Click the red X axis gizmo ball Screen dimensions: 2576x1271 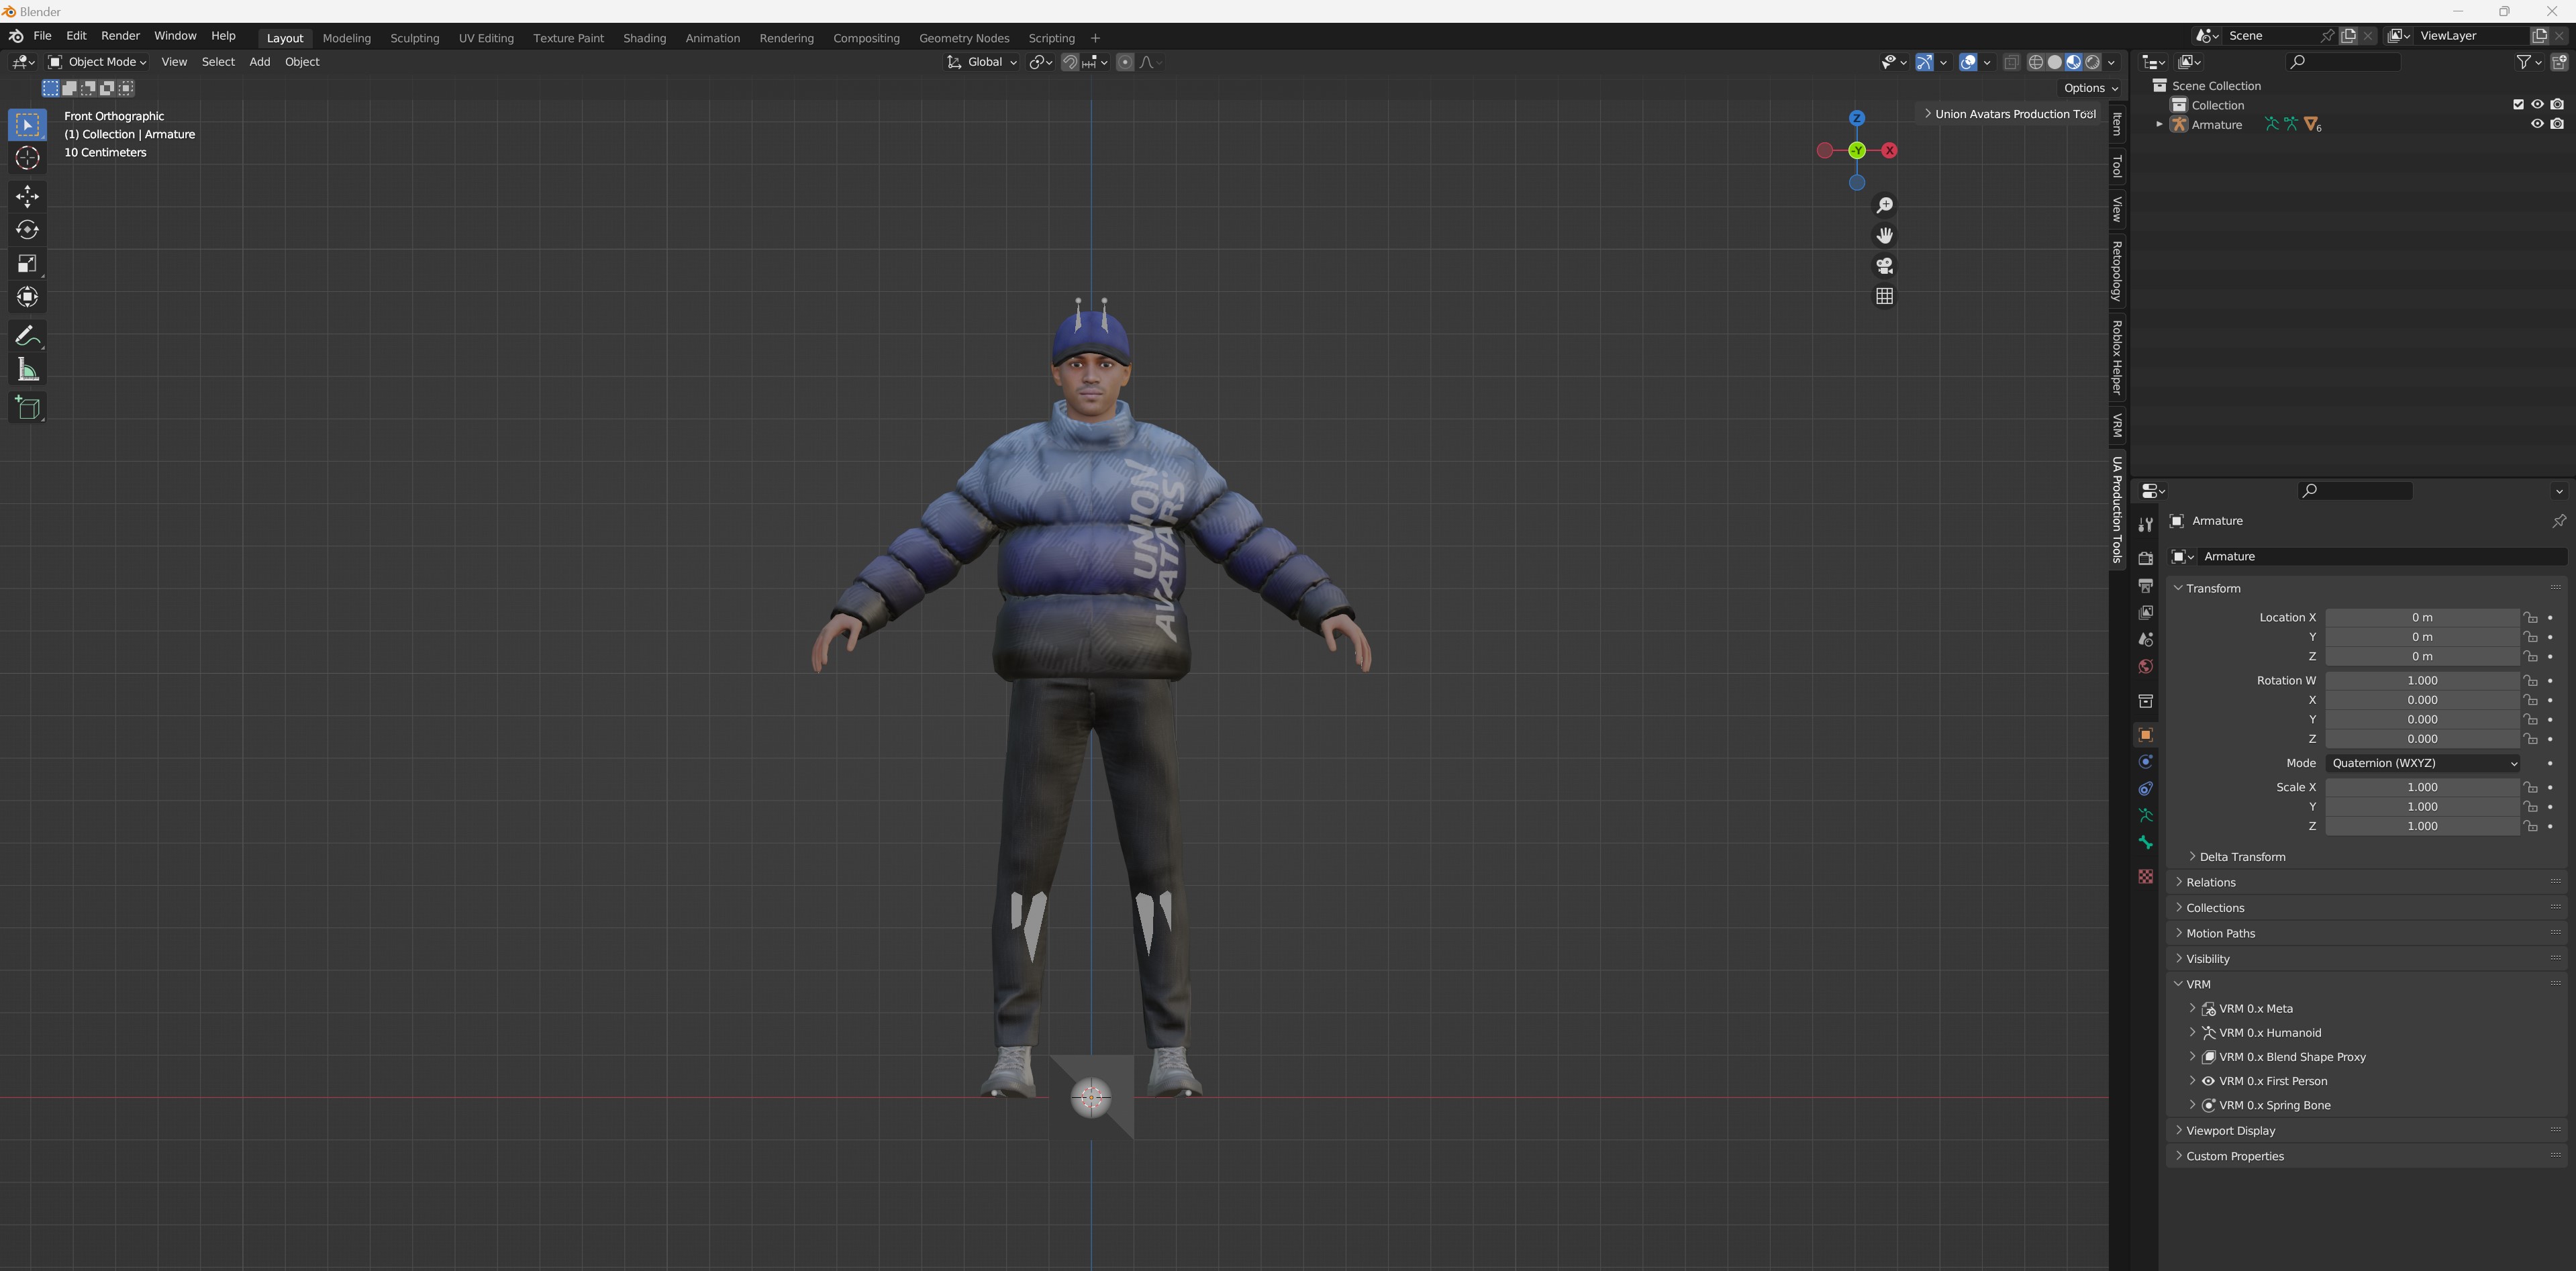(x=1889, y=151)
